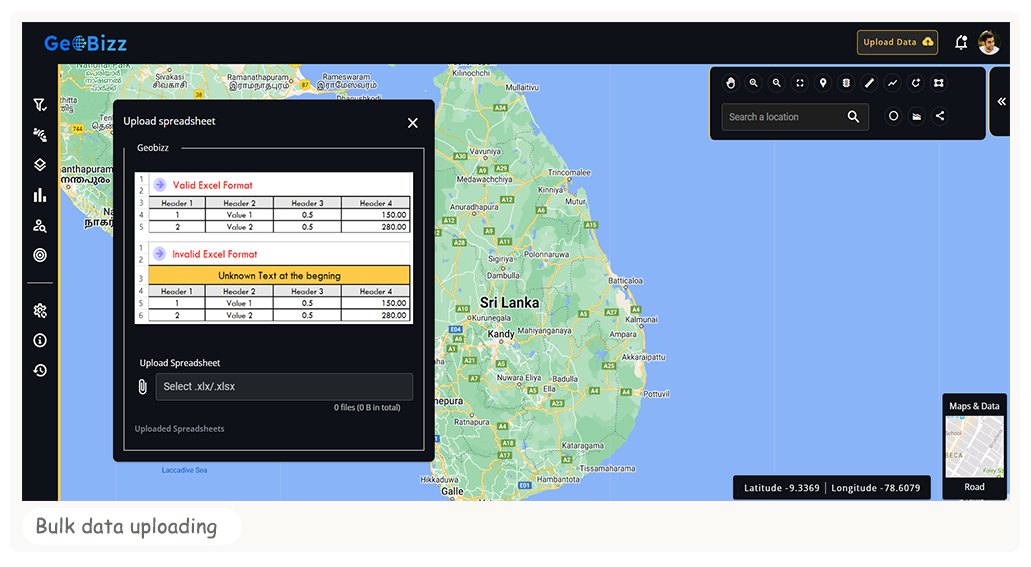
Task: Click the Upload spreadsheet dialog title
Action: (x=170, y=121)
